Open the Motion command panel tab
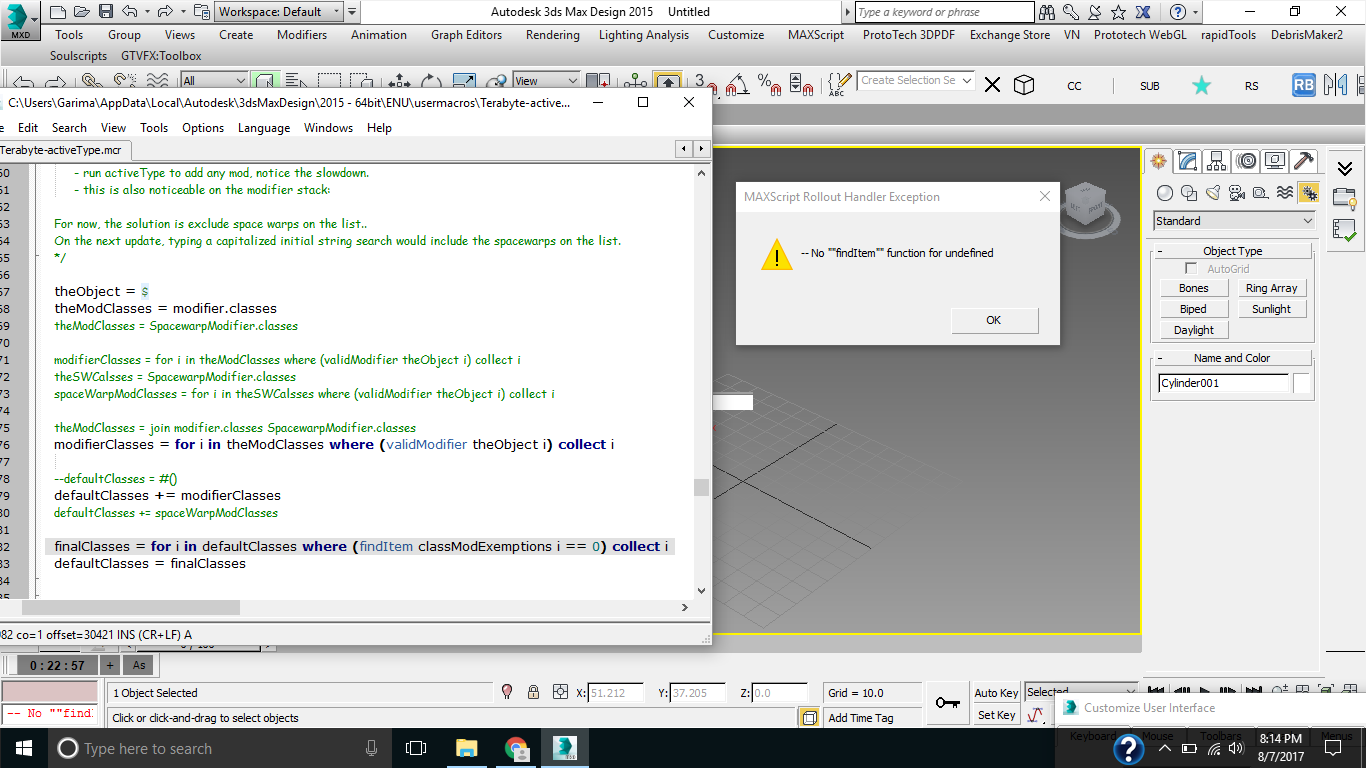This screenshot has height=768, width=1366. (1245, 161)
